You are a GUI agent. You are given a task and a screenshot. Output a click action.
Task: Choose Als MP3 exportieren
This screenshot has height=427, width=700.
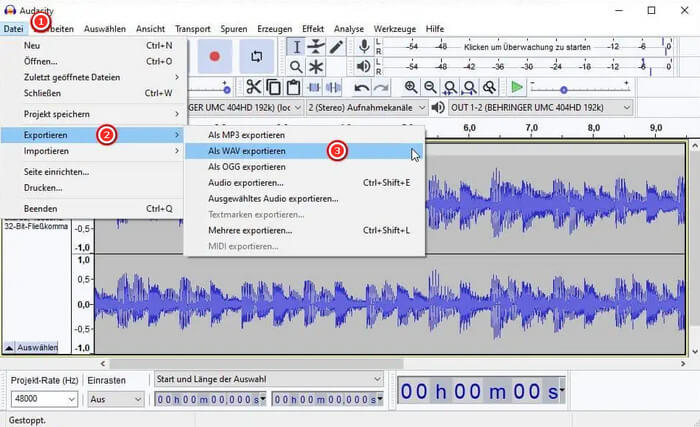pyautogui.click(x=304, y=135)
